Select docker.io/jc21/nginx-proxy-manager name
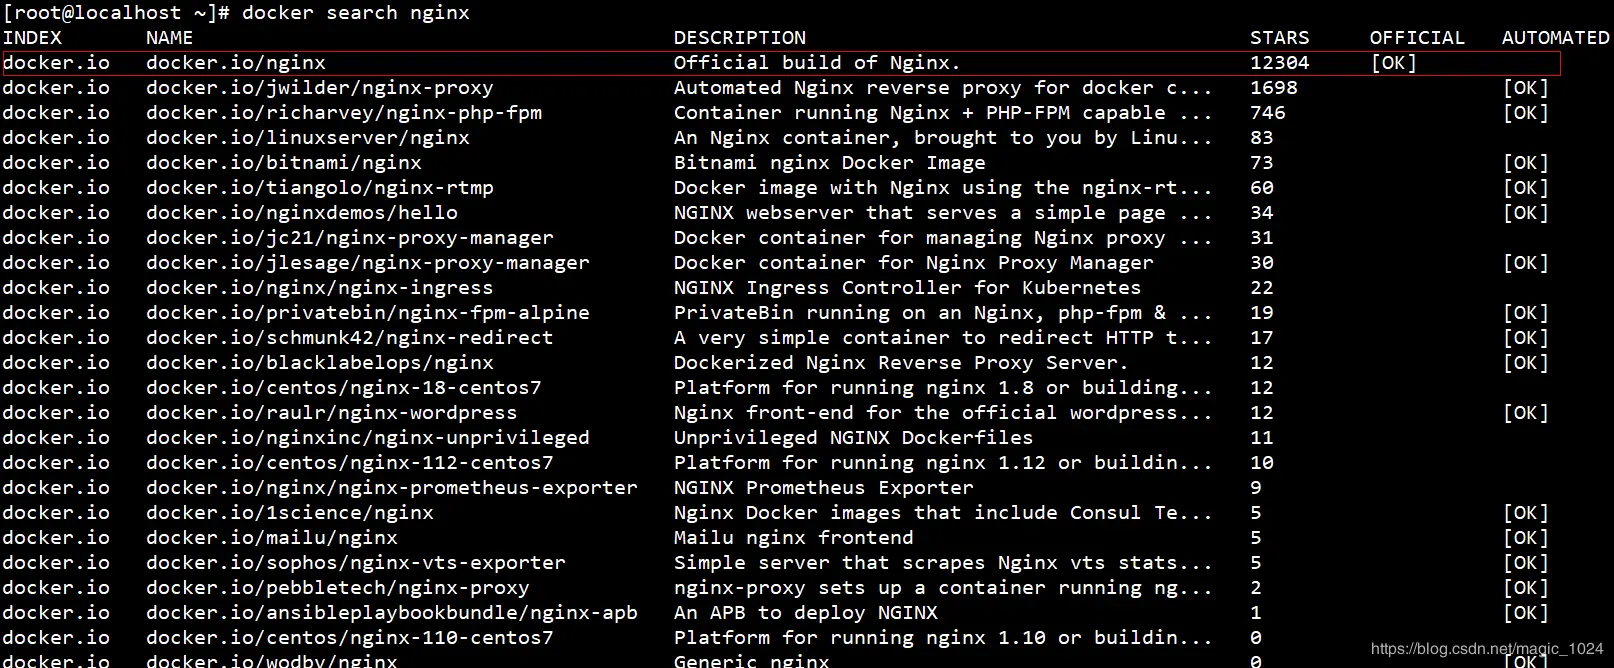1614x668 pixels. 350,238
